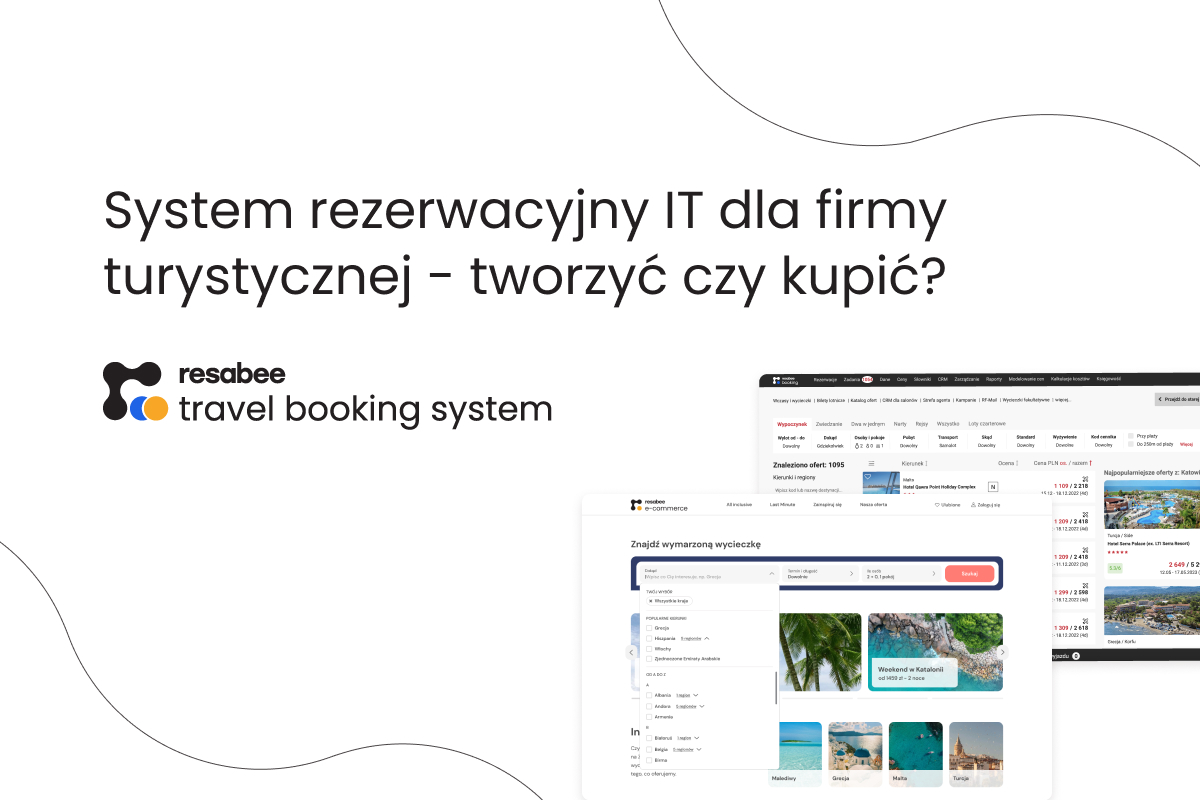The image size is (1200, 800).
Task: Click the carousel next arrow
Action: pos(1002,652)
